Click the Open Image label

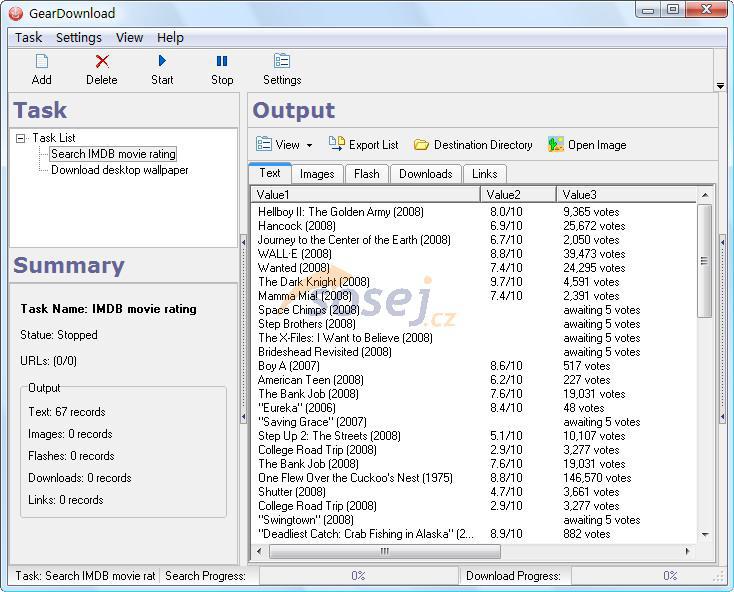597,145
